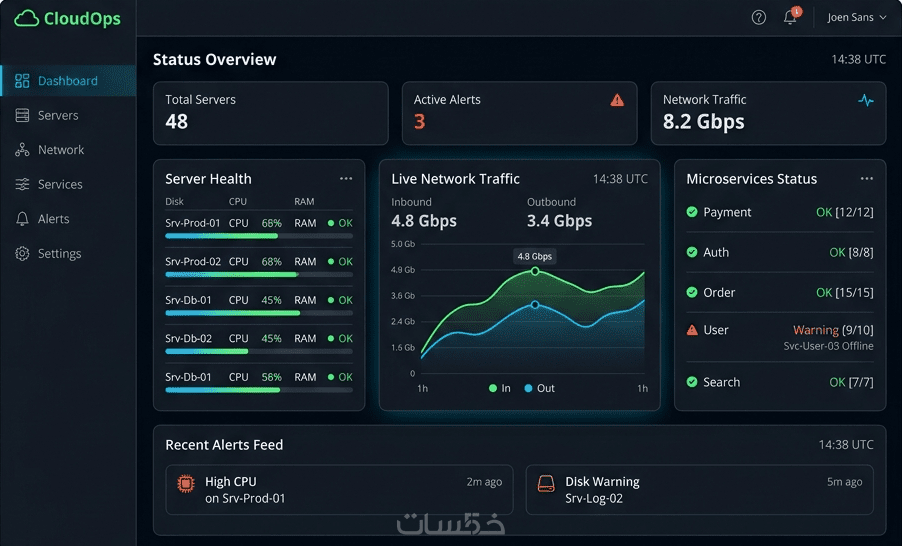Click the User service warning triangle
This screenshot has width=902, height=546.
click(692, 330)
